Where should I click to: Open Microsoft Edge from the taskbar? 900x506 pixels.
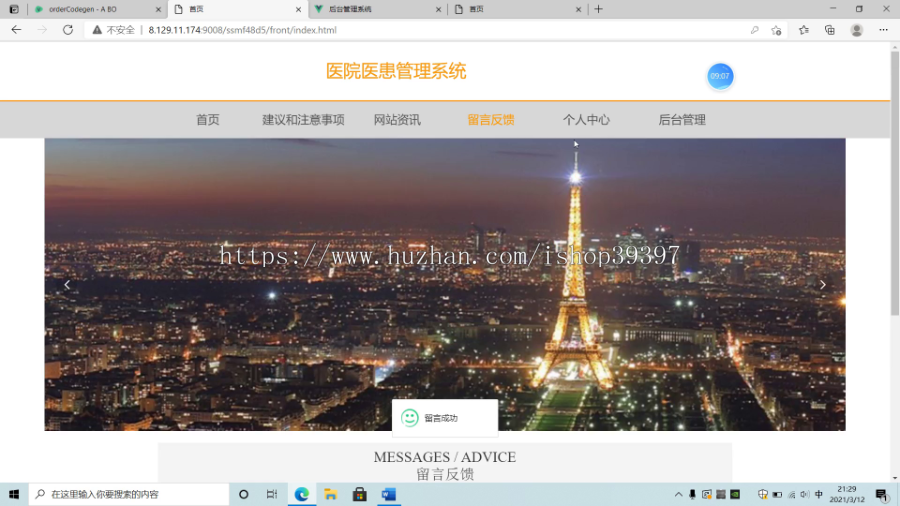(302, 495)
